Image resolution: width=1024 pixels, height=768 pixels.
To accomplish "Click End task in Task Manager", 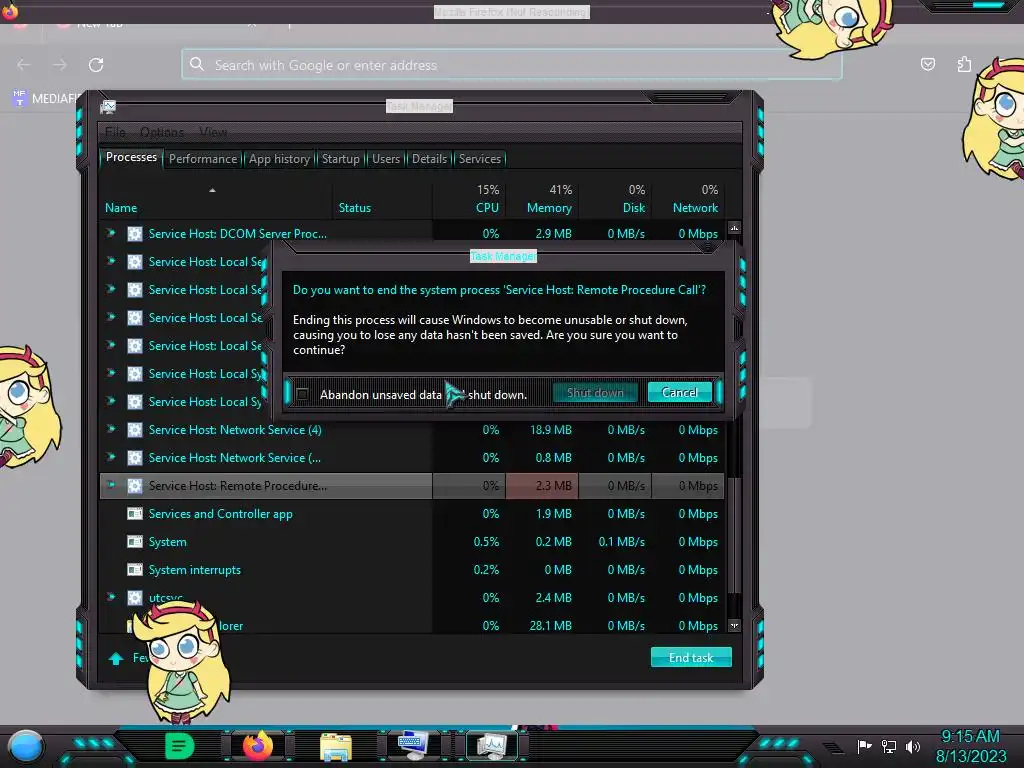I will coord(691,658).
